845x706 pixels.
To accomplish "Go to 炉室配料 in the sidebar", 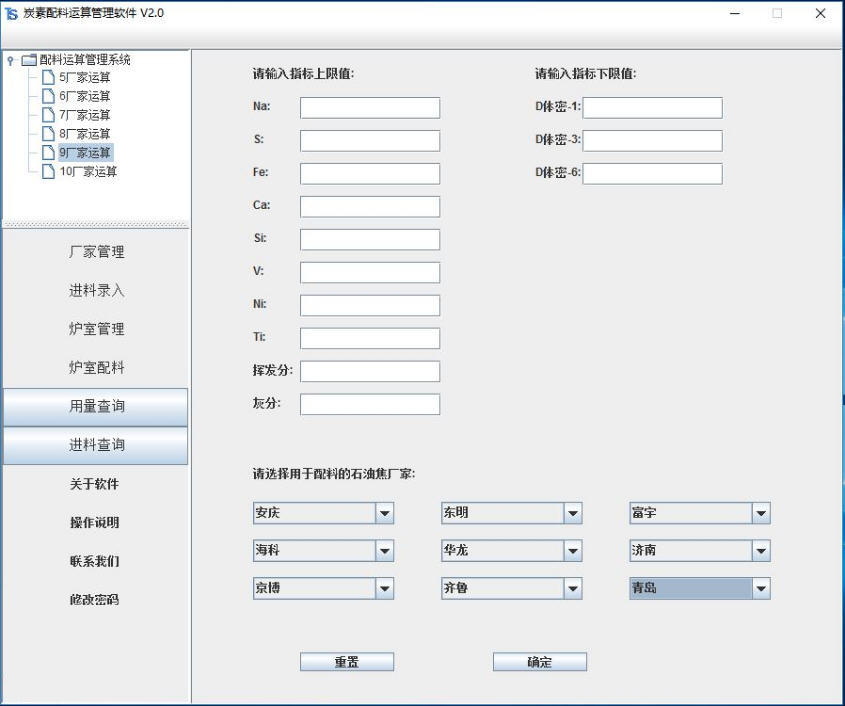I will coord(96,368).
